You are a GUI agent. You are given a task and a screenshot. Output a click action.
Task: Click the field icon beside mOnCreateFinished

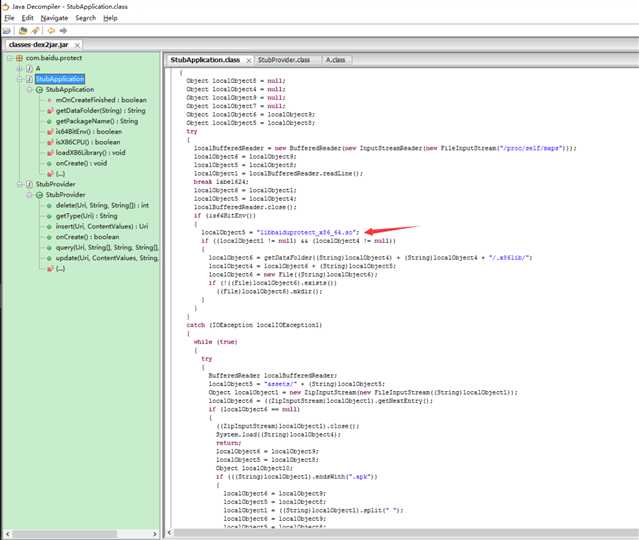(50, 100)
